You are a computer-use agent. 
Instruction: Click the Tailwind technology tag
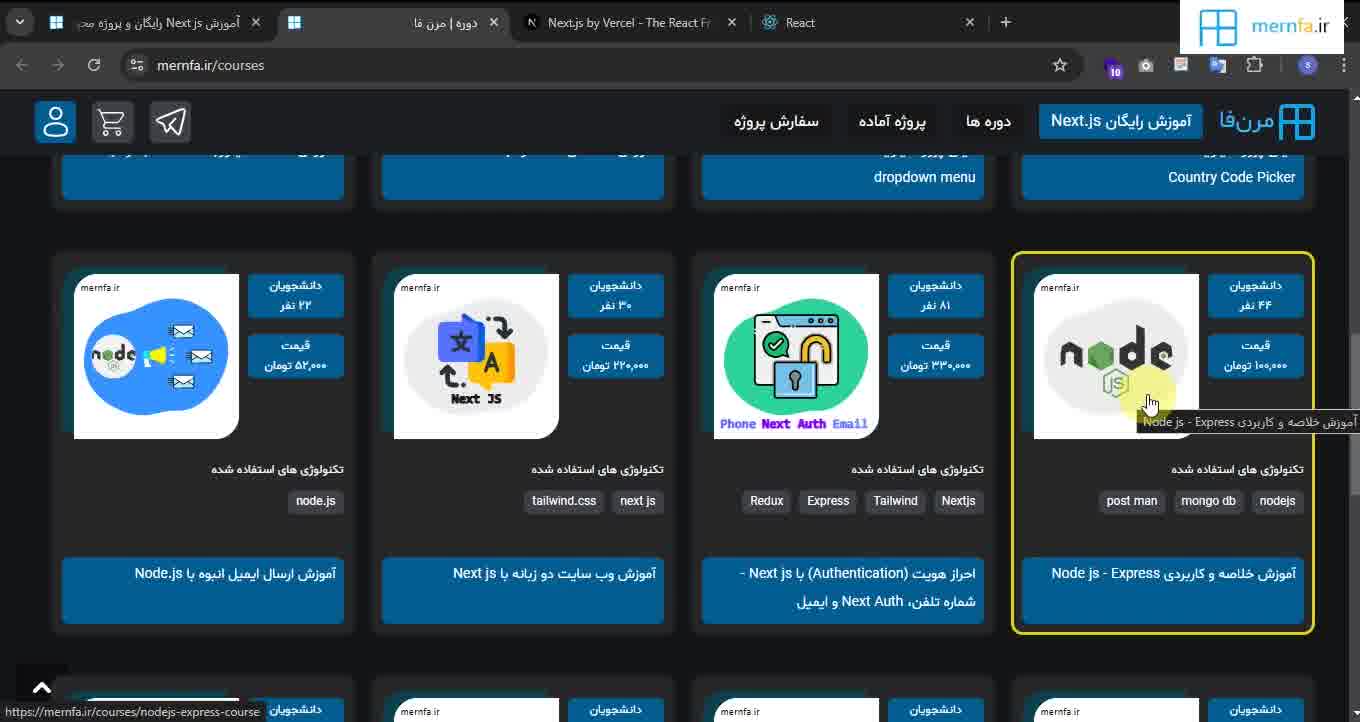pos(895,501)
